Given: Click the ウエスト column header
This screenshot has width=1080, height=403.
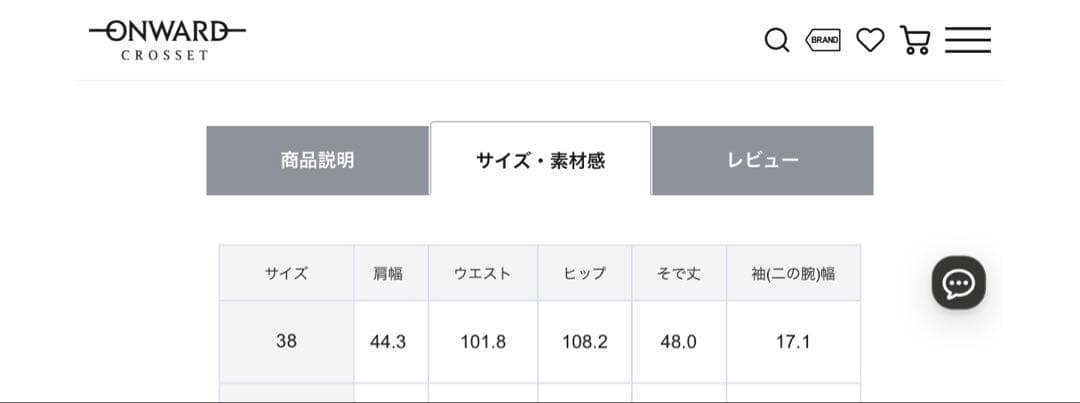Looking at the screenshot, I should 483,273.
